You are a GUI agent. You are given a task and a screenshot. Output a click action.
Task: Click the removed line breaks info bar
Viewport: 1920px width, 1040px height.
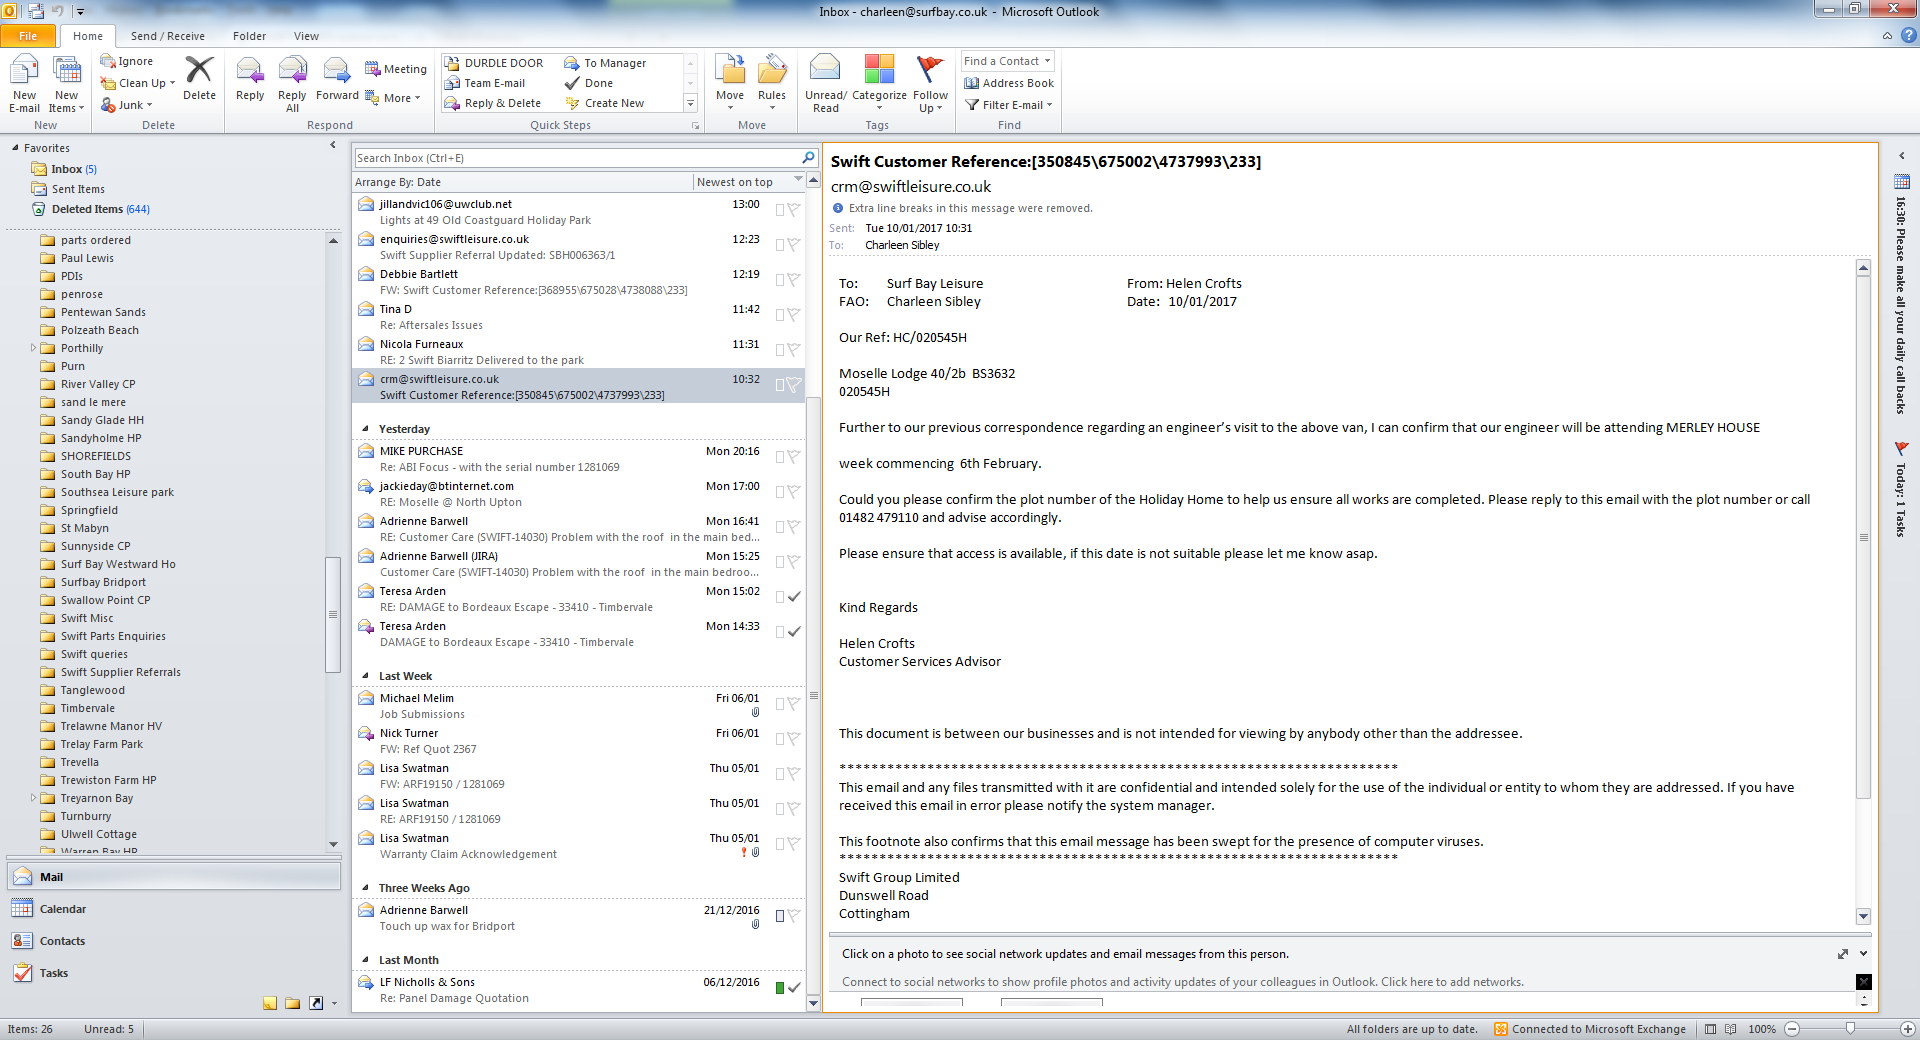click(970, 208)
